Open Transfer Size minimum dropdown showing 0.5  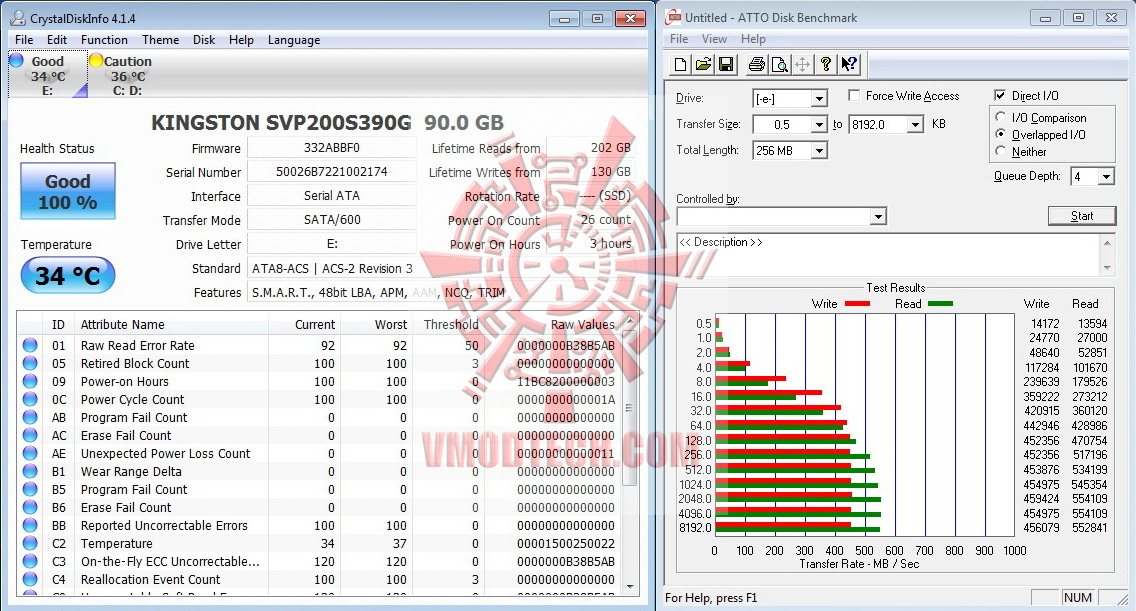click(x=819, y=125)
